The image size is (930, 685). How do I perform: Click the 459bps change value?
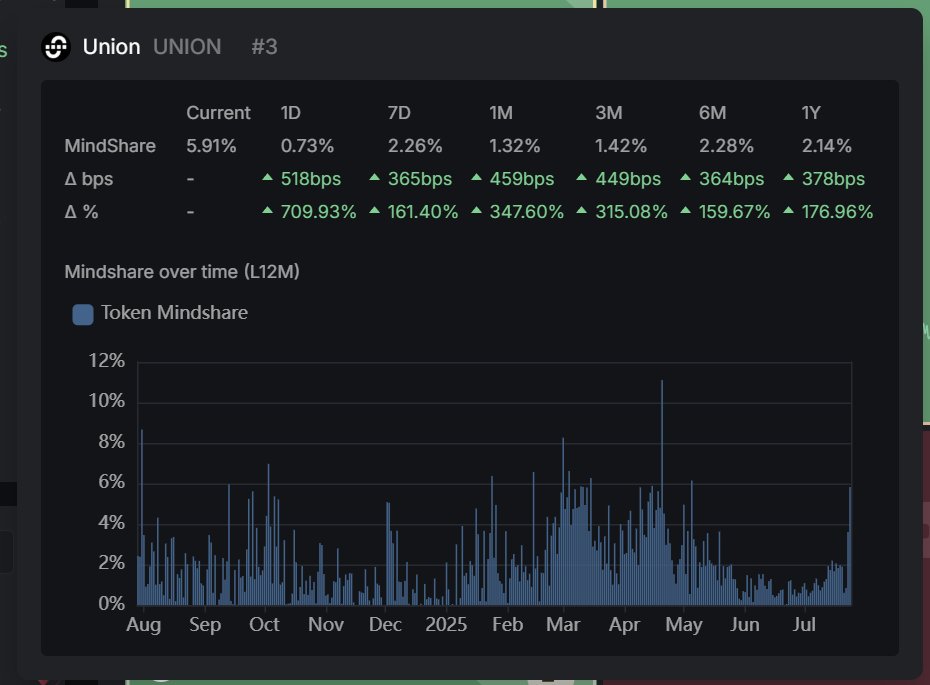pyautogui.click(x=522, y=179)
